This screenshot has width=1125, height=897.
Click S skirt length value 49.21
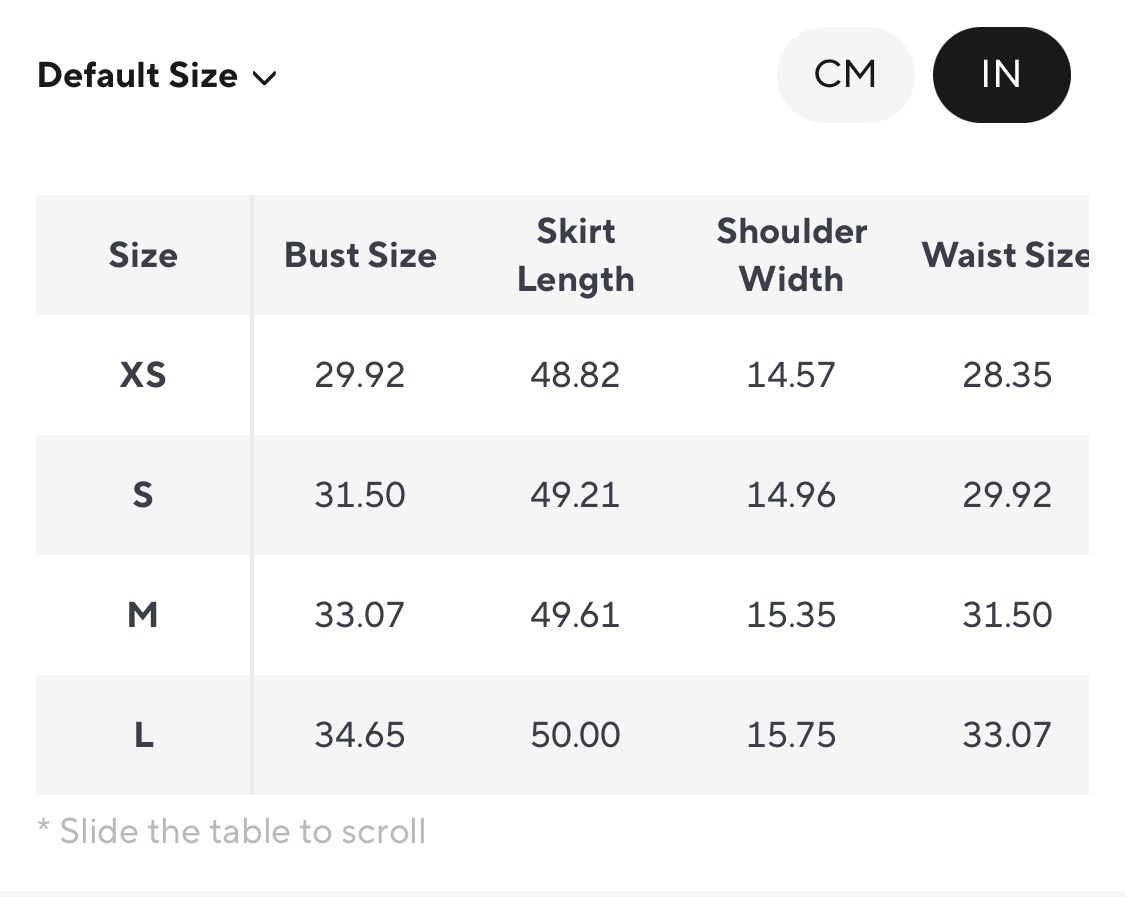coord(575,495)
